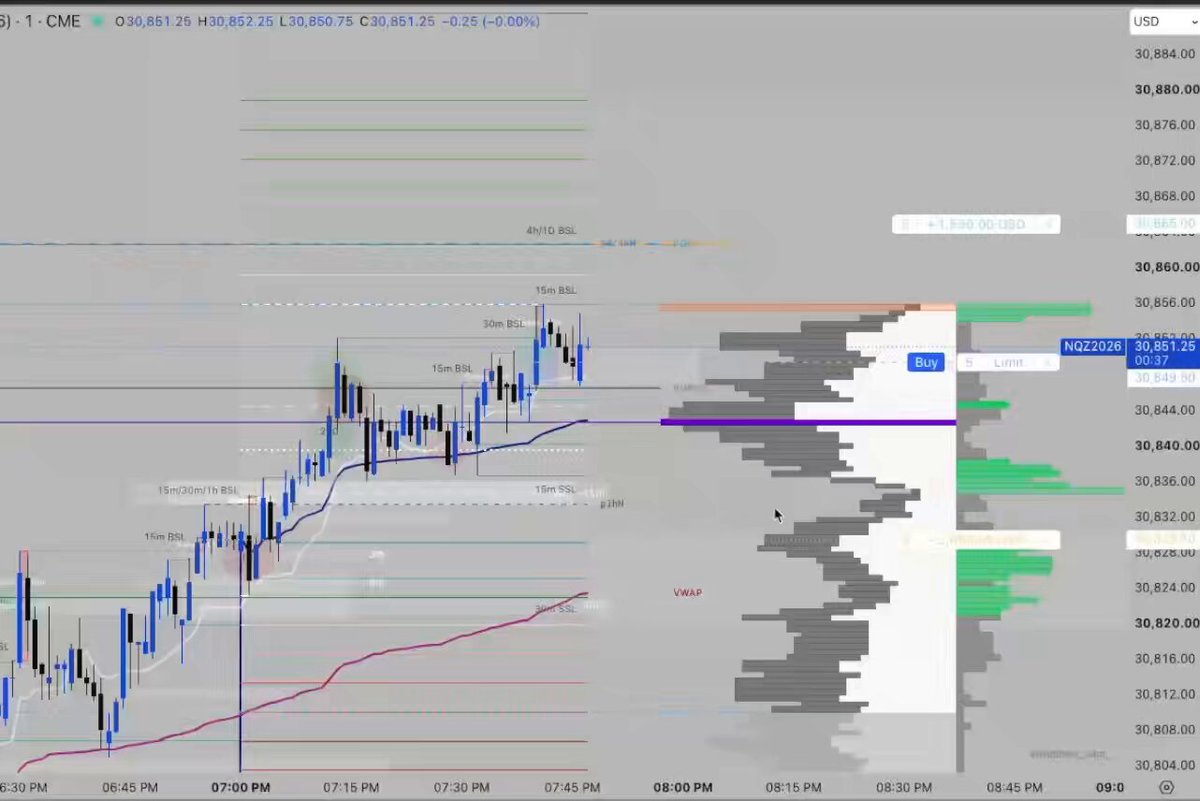Click the 07:30 PM time axis label
Viewport: 1200px width, 801px height.
pos(461,787)
